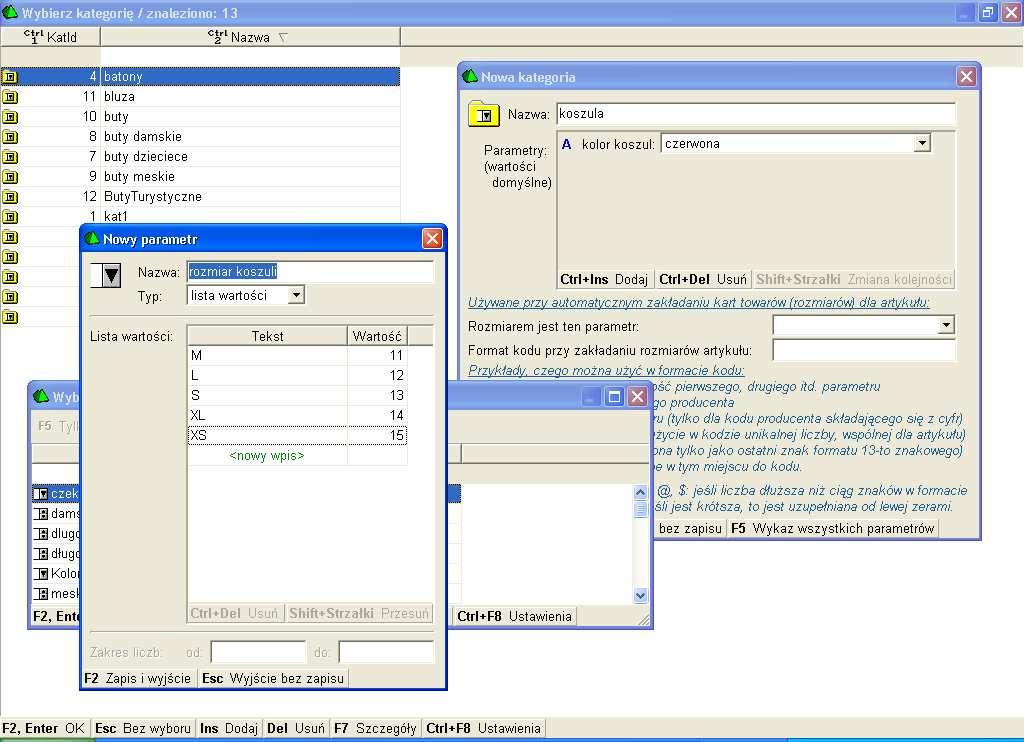Click the scroll up arrow in background list
This screenshot has height=742, width=1024.
click(640, 492)
